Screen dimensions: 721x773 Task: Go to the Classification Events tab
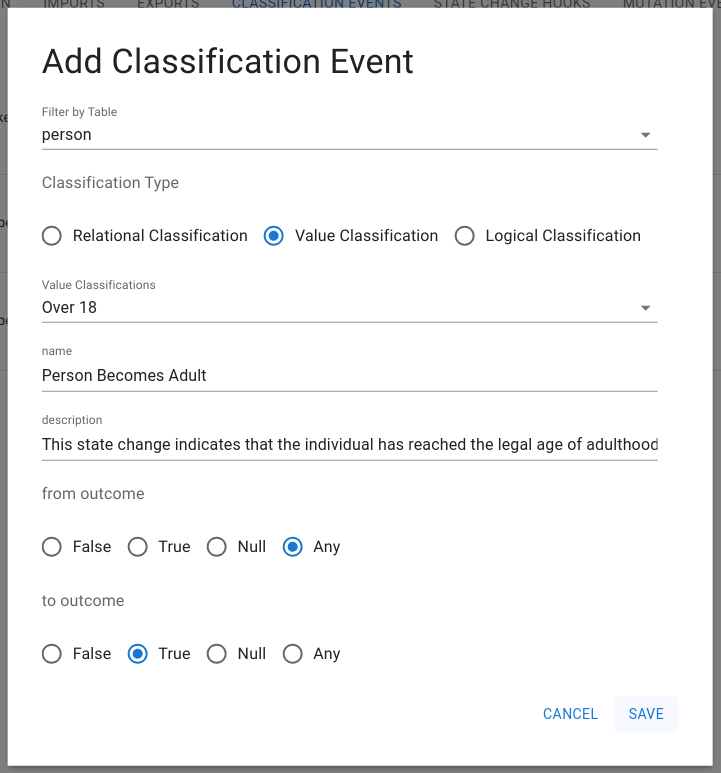[x=316, y=5]
